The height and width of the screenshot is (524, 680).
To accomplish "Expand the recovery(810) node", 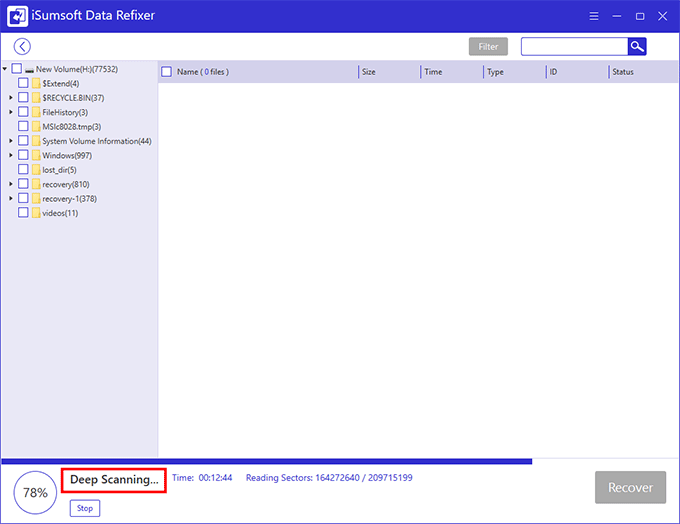I will (11, 184).
